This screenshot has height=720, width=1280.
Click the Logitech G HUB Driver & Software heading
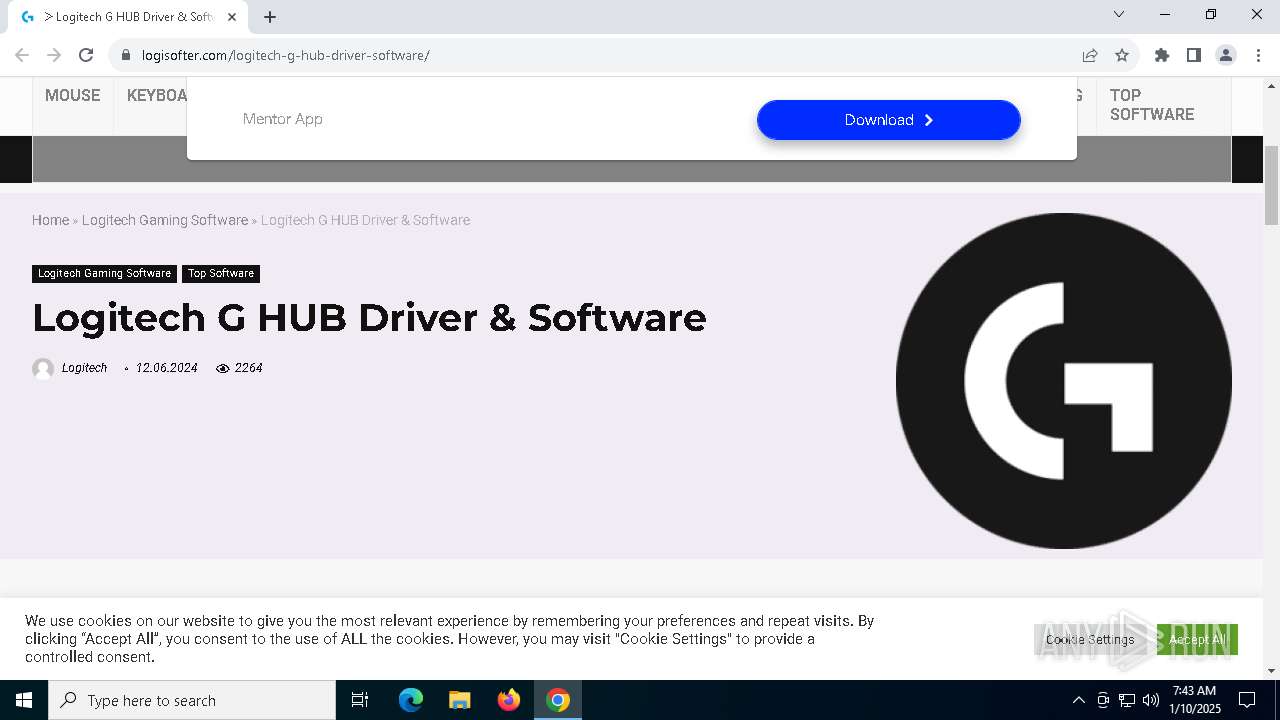(x=369, y=317)
